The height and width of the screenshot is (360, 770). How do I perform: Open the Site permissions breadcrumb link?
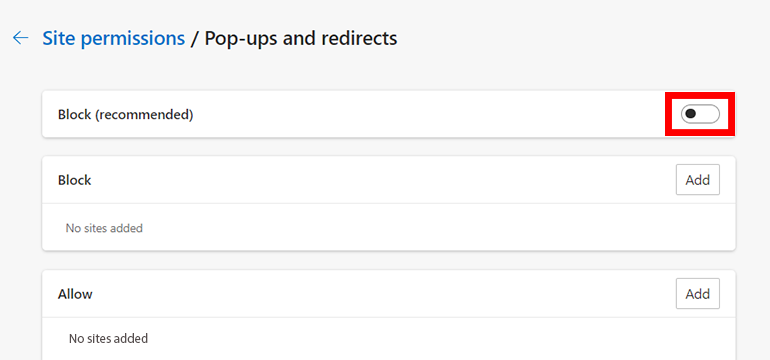(x=113, y=38)
